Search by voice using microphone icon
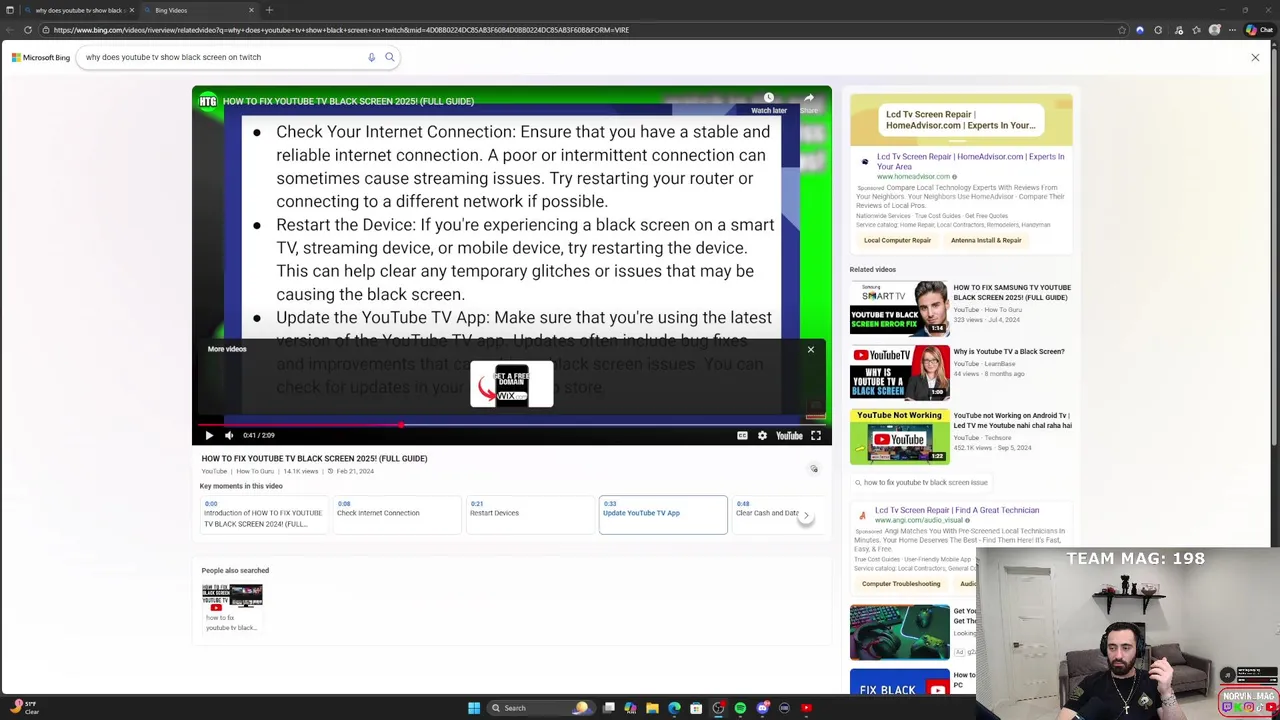1280x720 pixels. [371, 57]
